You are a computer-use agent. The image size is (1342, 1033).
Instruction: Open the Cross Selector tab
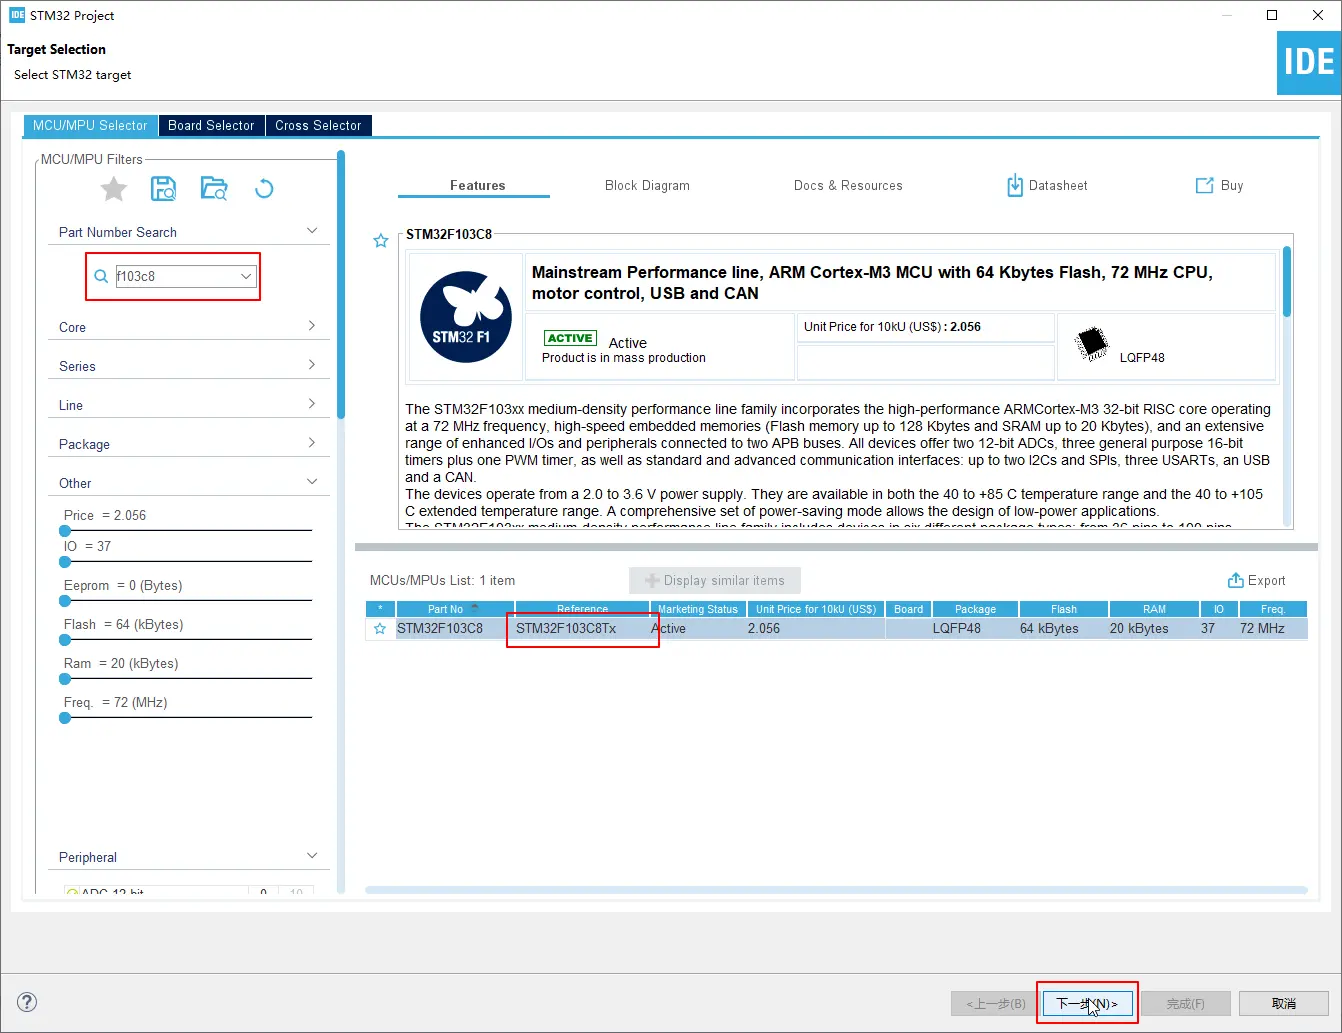[318, 125]
